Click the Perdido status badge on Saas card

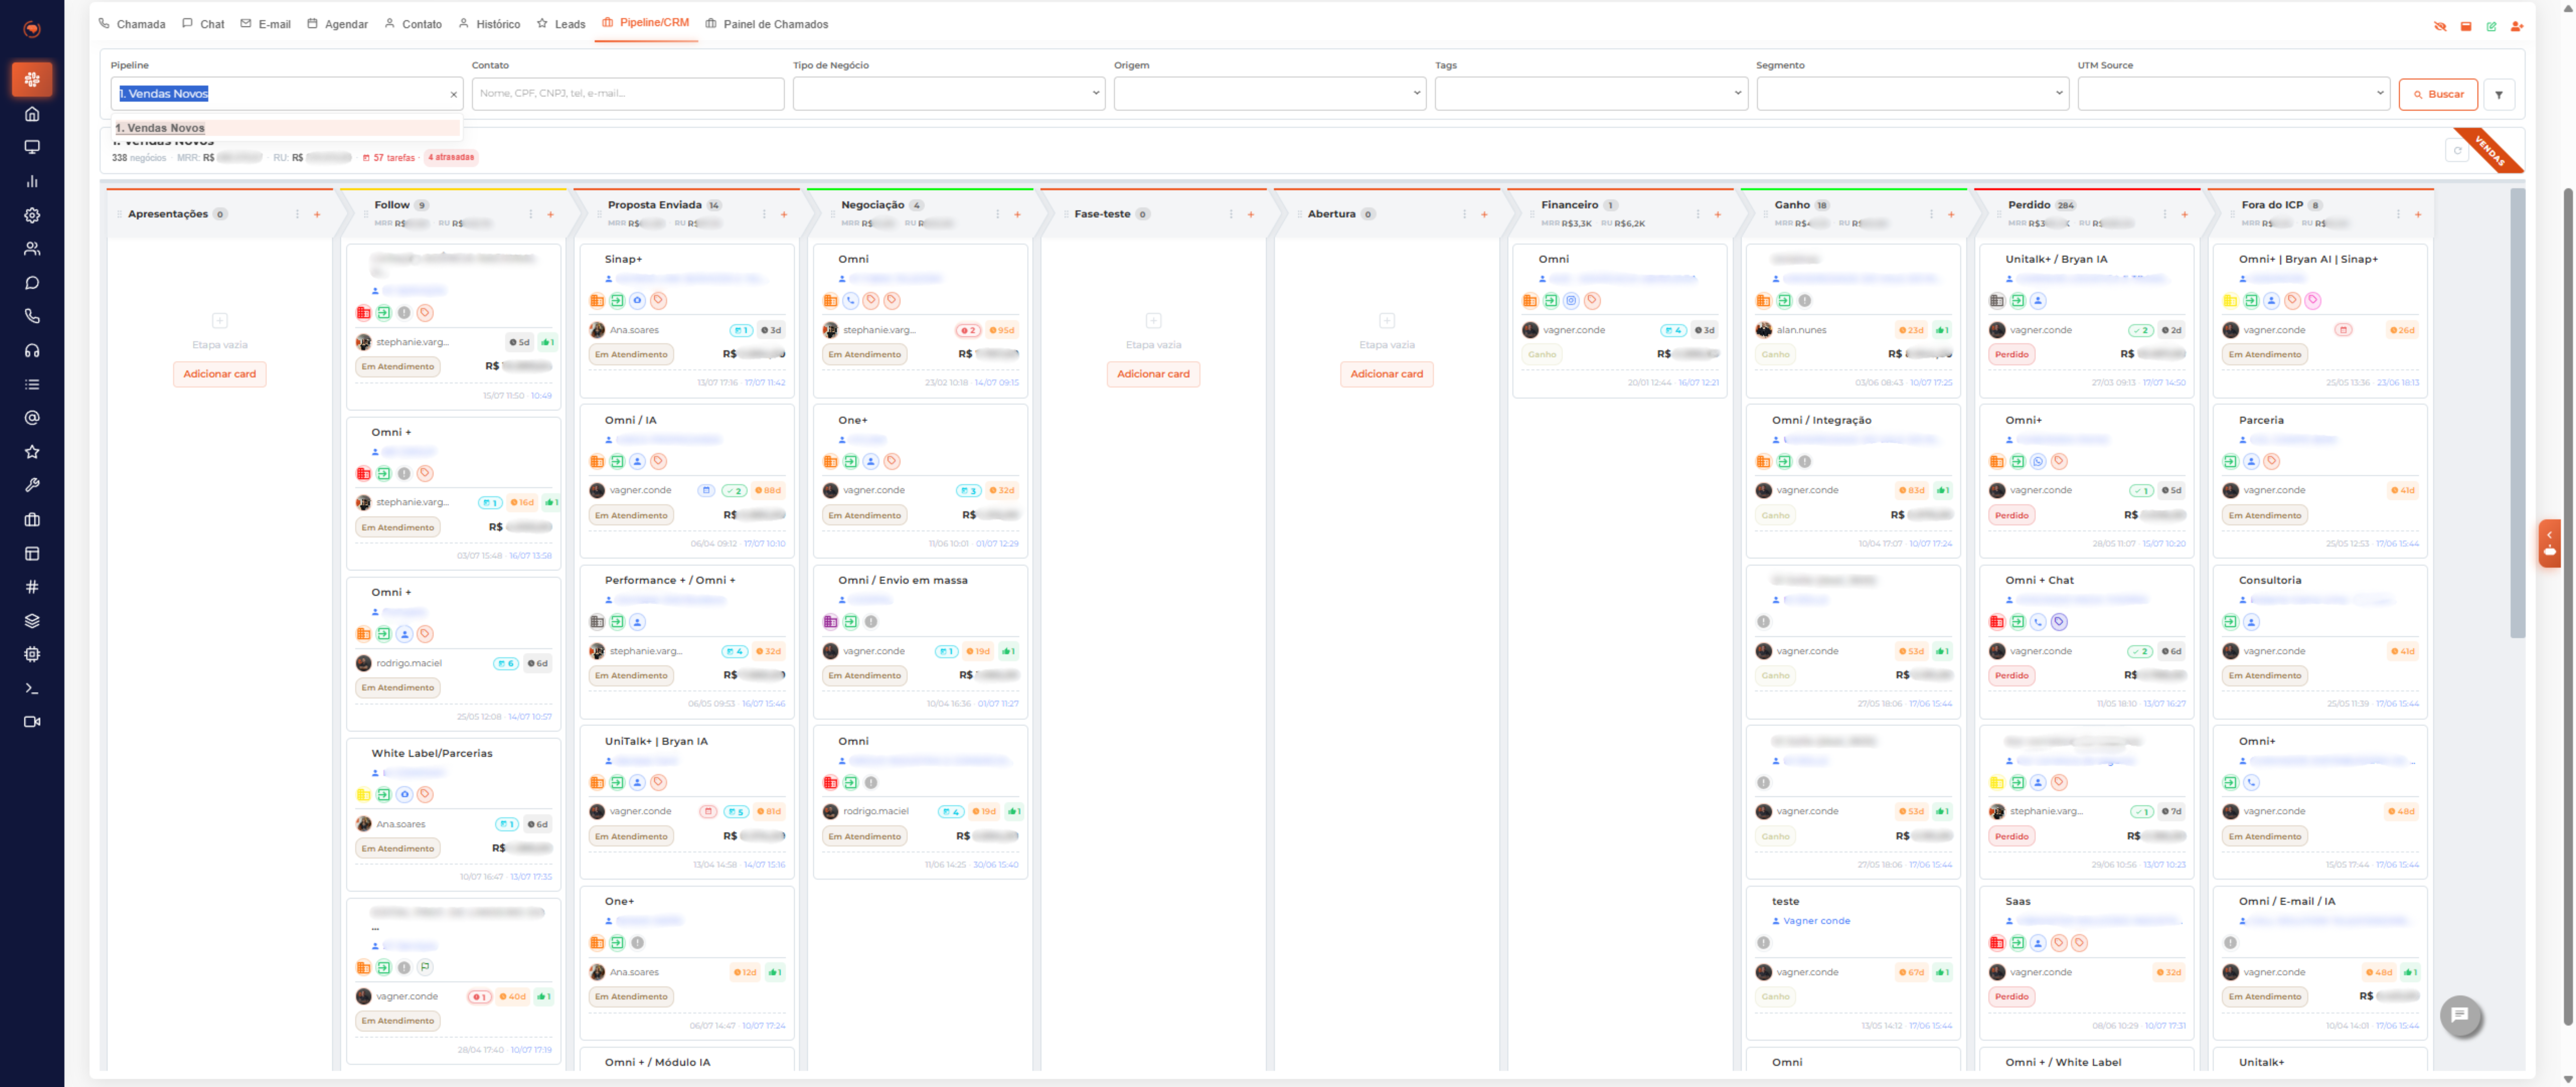click(2011, 997)
